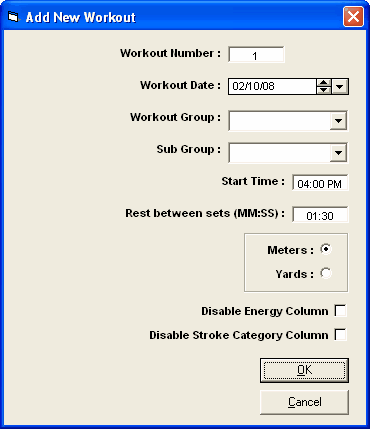Confirm with the OK button

304,370
